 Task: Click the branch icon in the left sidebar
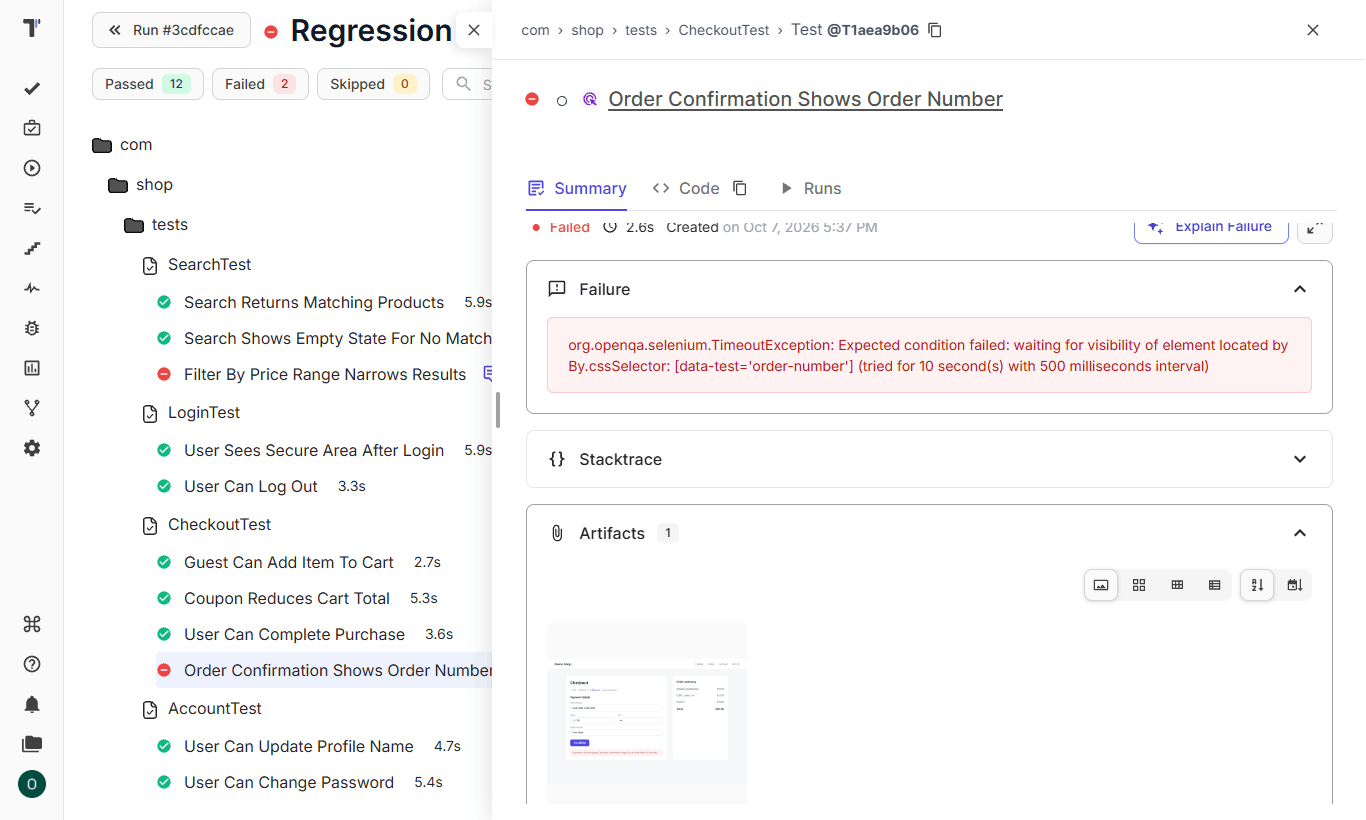click(x=32, y=408)
